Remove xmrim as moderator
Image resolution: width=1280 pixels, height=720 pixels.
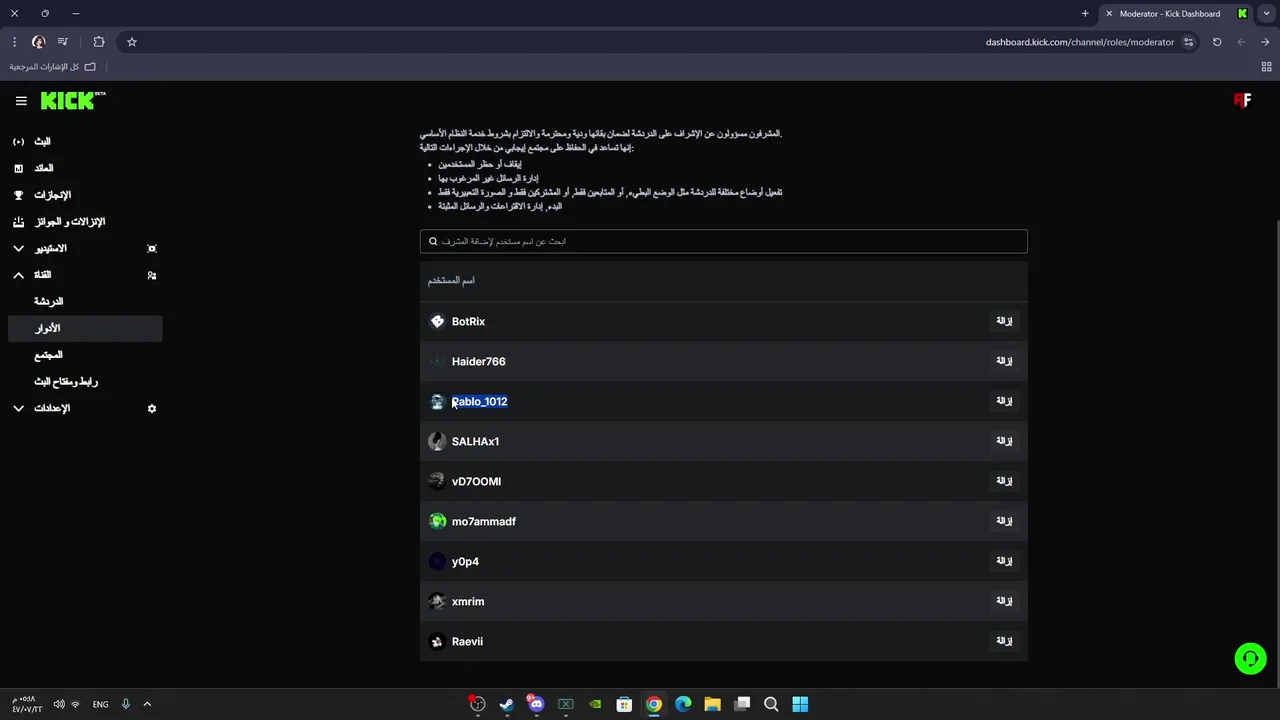pos(1004,601)
